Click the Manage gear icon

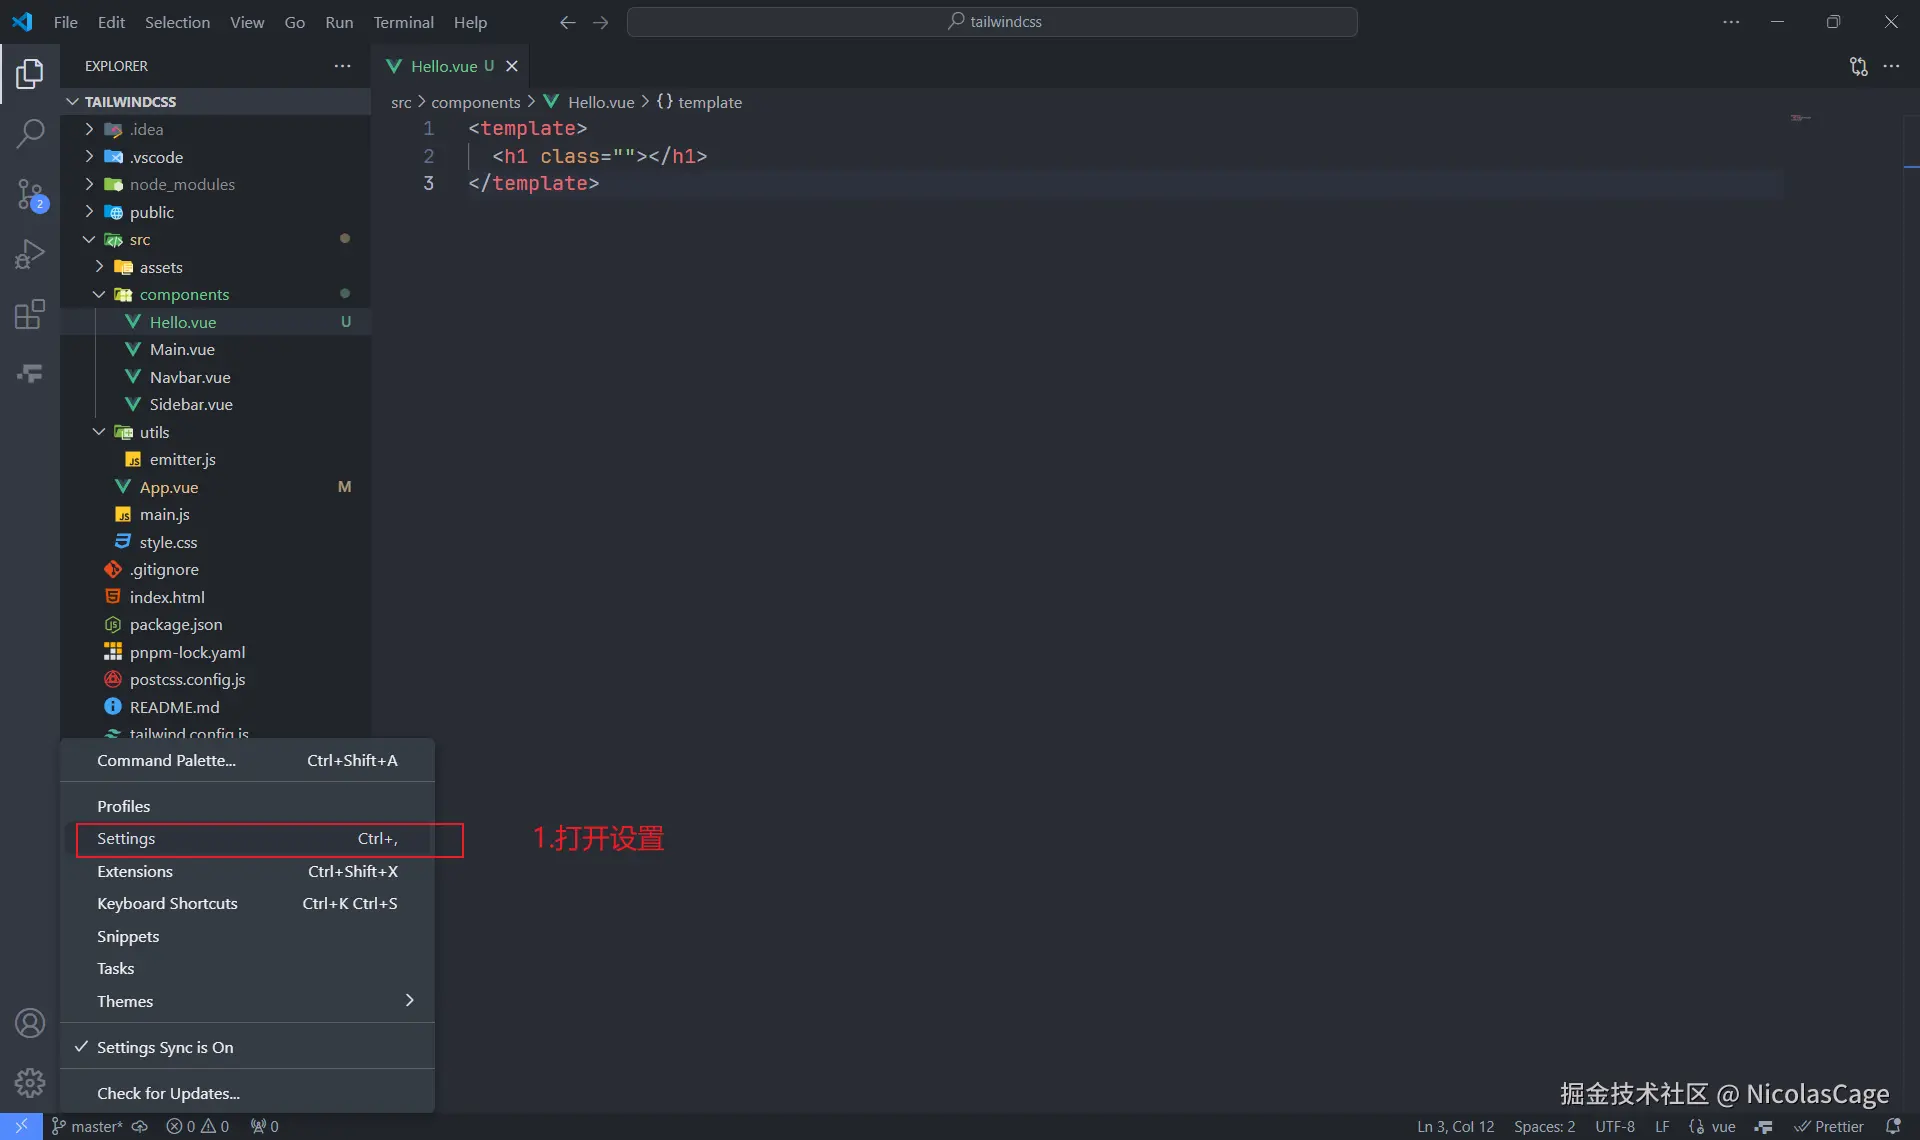tap(30, 1082)
